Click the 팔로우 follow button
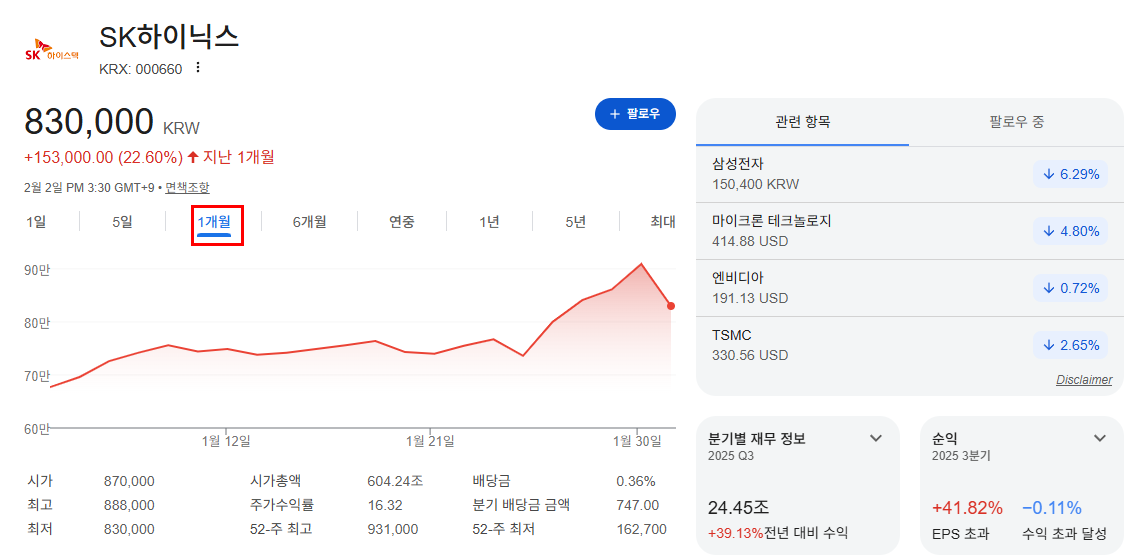Image resolution: width=1136 pixels, height=560 pixels. coord(635,114)
